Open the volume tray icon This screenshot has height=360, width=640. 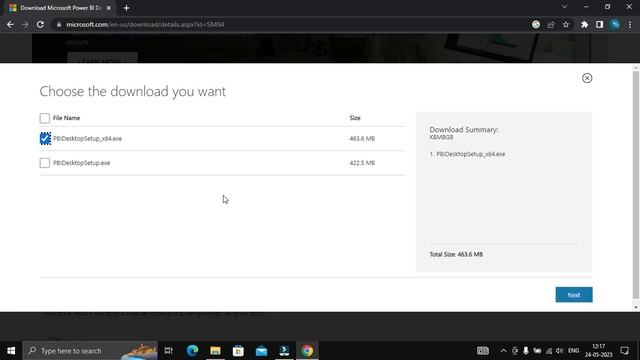tap(559, 351)
